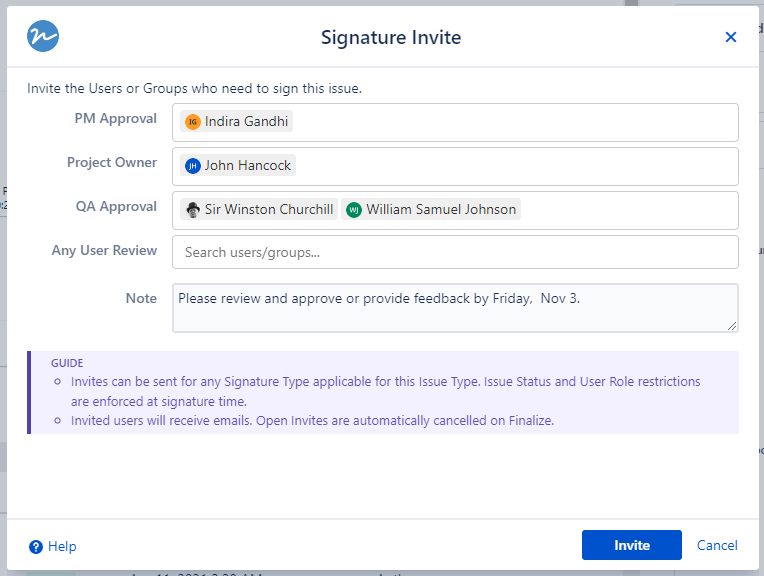Open the Help link text

click(x=62, y=546)
